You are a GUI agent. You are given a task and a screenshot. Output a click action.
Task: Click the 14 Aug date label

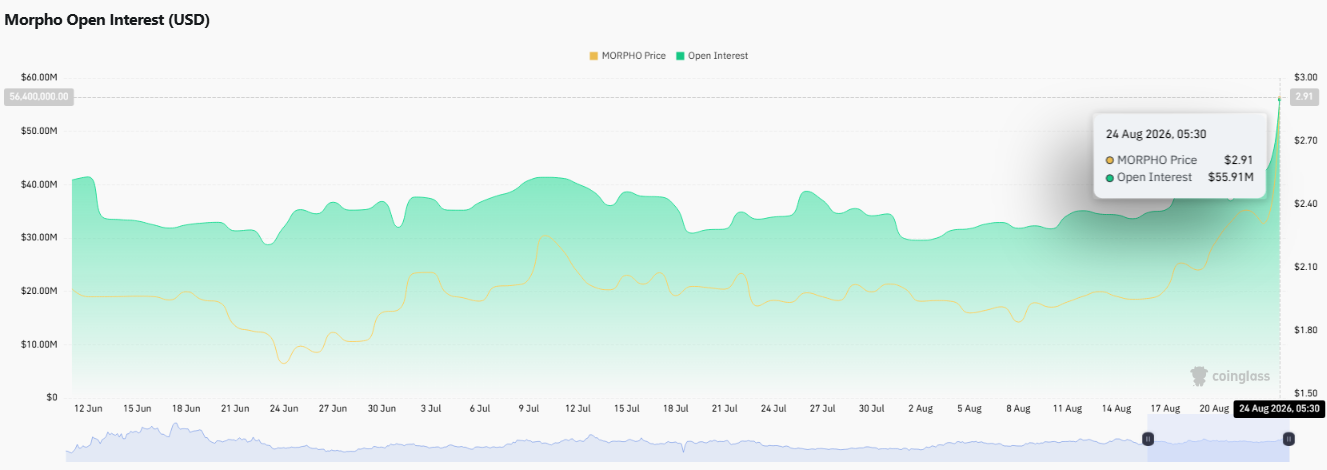1116,408
